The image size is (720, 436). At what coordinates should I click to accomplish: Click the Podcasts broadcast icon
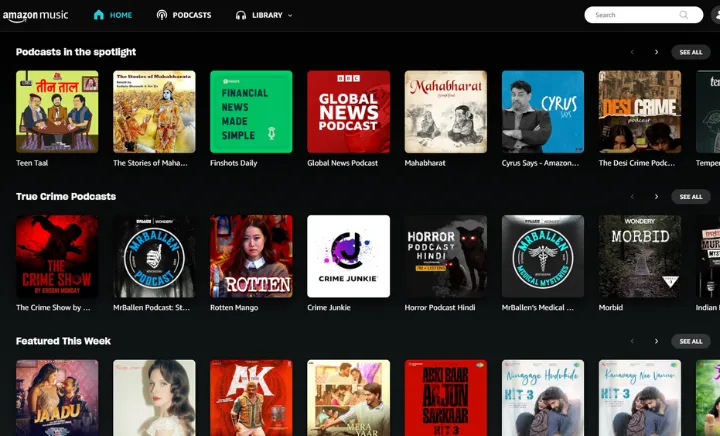click(162, 15)
